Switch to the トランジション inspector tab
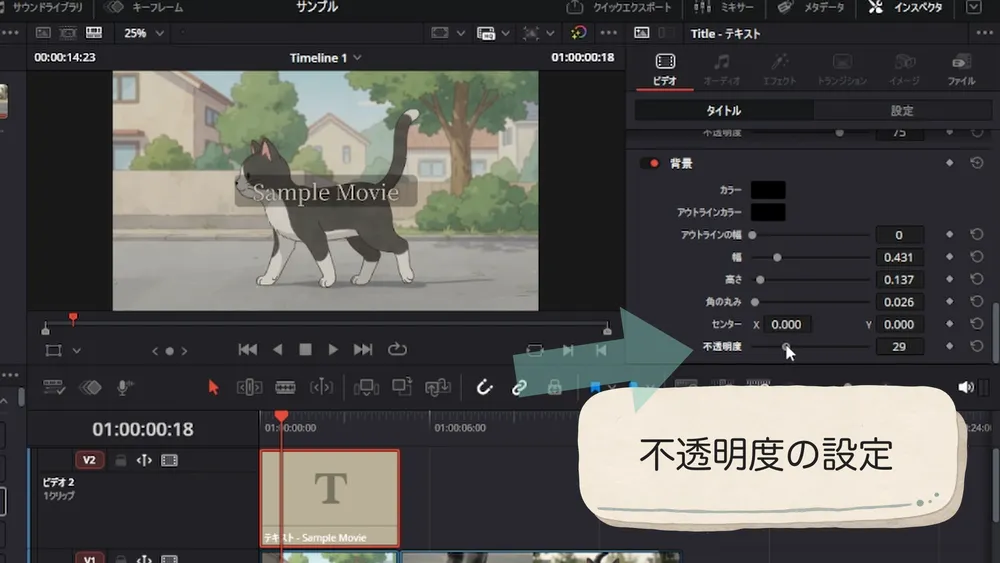Image resolution: width=1000 pixels, height=563 pixels. [x=842, y=69]
